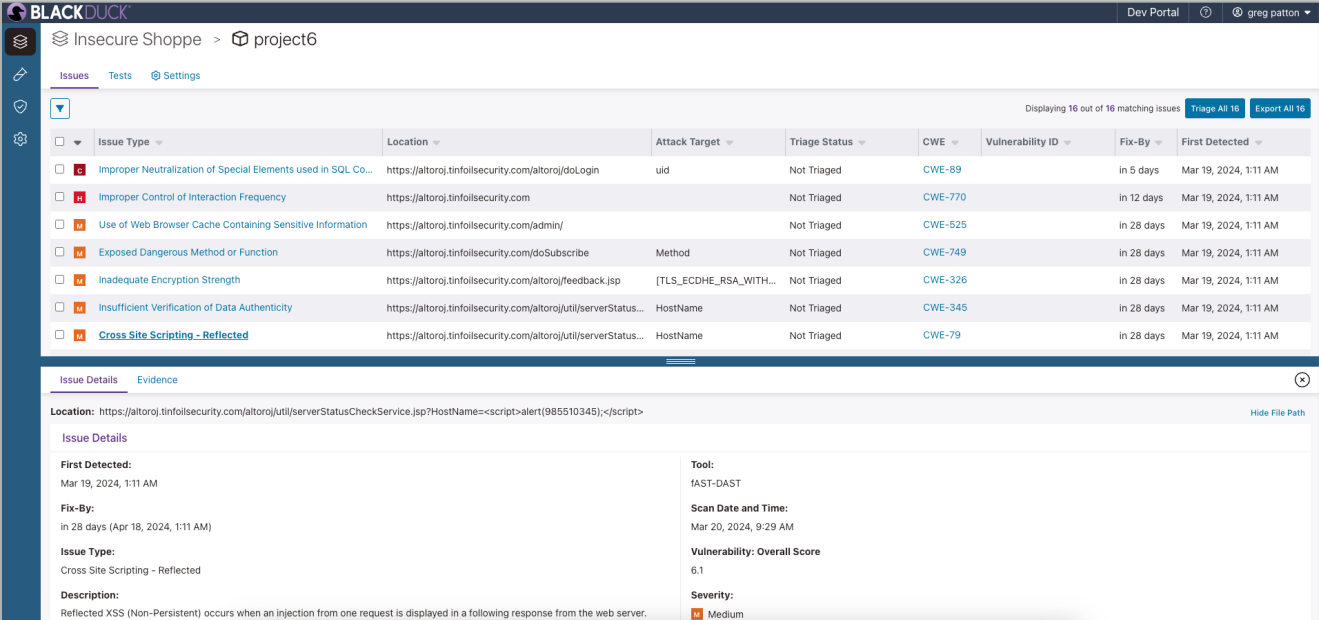Image resolution: width=1319 pixels, height=620 pixels.
Task: Open the pencil tool icon in sidebar
Action: tap(20, 75)
